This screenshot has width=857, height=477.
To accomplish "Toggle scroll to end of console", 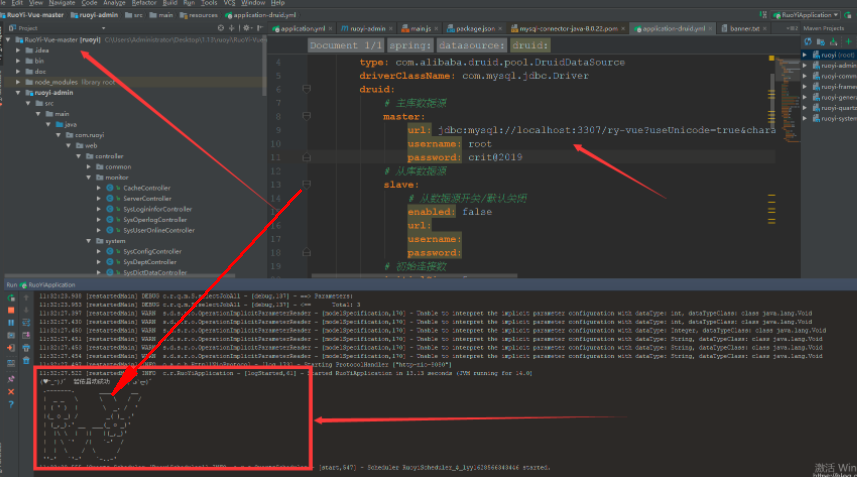I will click(26, 335).
